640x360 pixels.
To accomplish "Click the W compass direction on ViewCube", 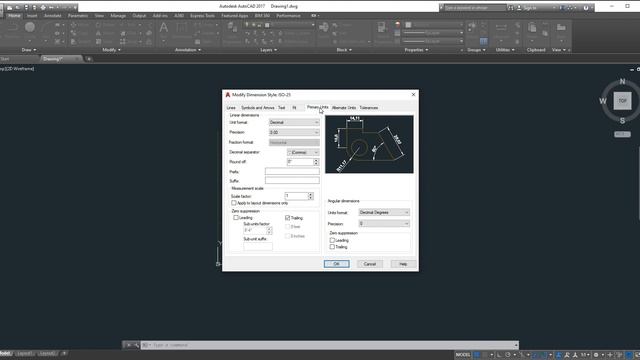I will tap(603, 101).
